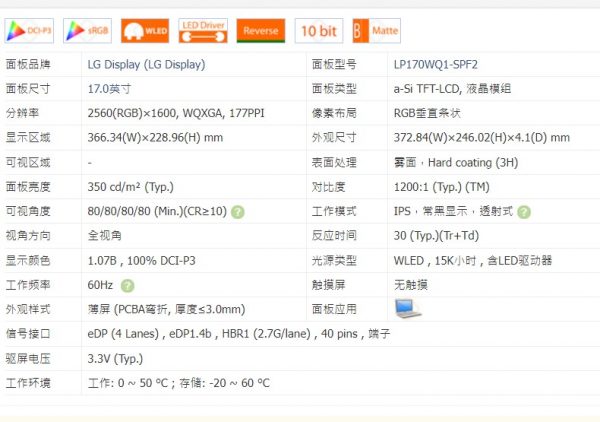Click the orange Reverse badge
The height and width of the screenshot is (422, 600).
(x=261, y=31)
